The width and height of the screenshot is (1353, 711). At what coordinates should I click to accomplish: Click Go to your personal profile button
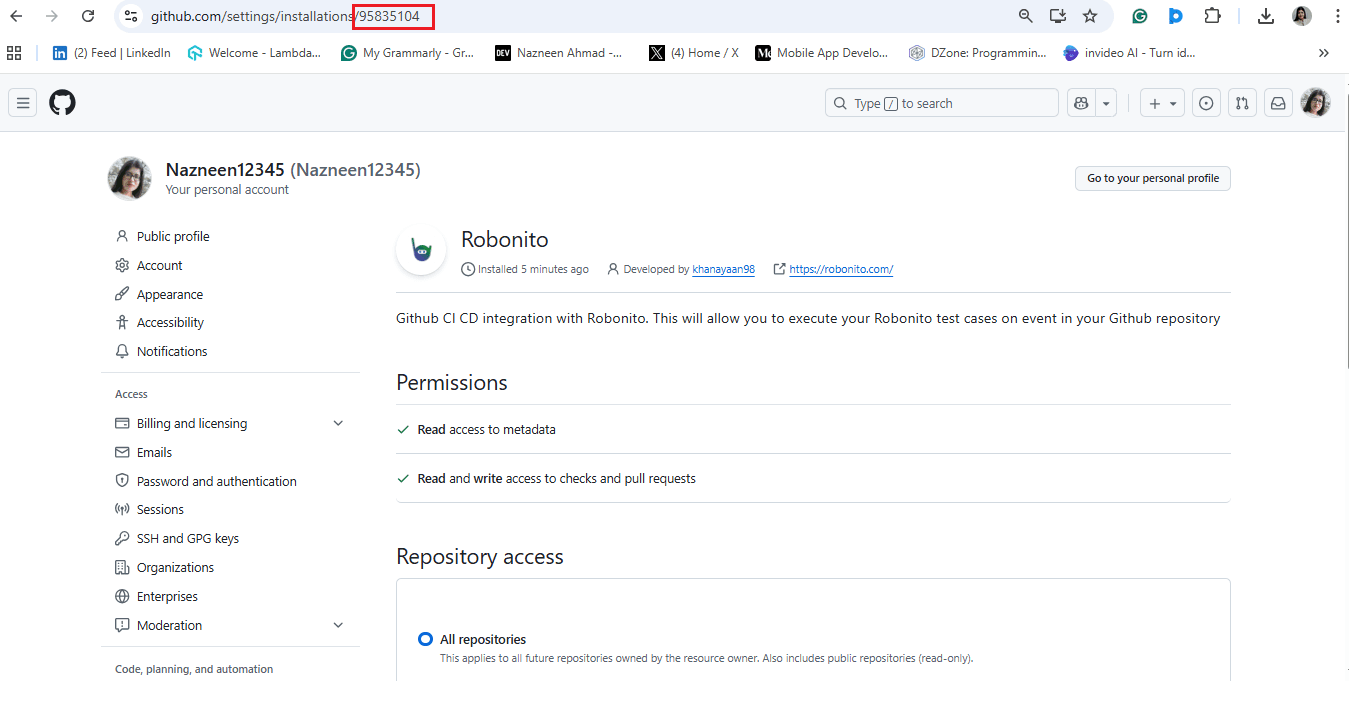point(1153,178)
